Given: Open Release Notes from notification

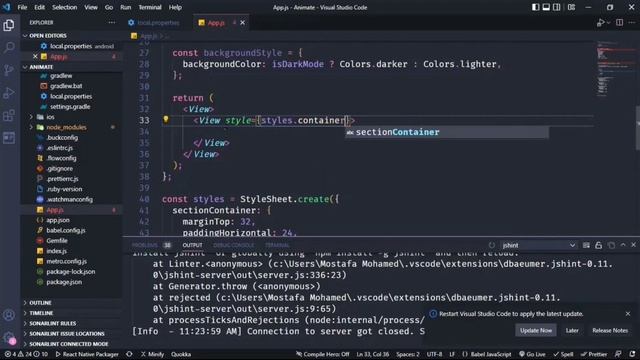Looking at the screenshot, I should [610, 331].
